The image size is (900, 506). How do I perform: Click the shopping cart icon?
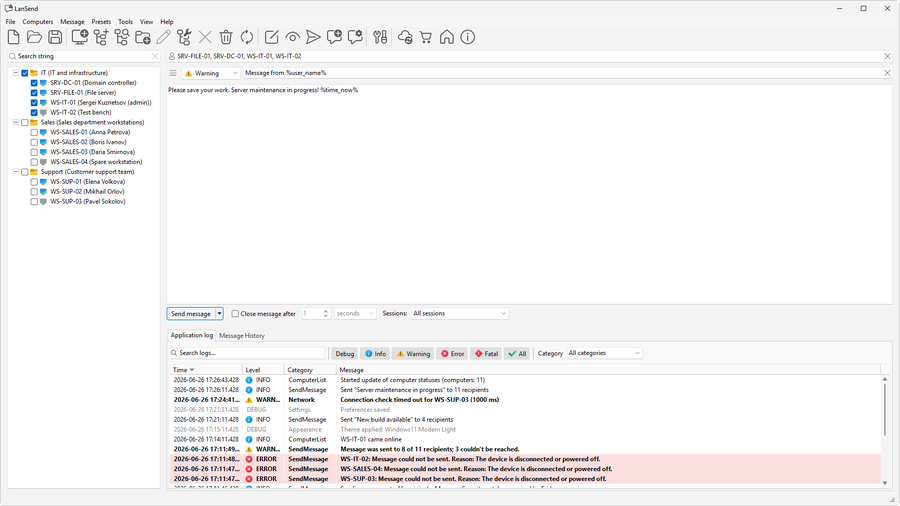coord(426,37)
